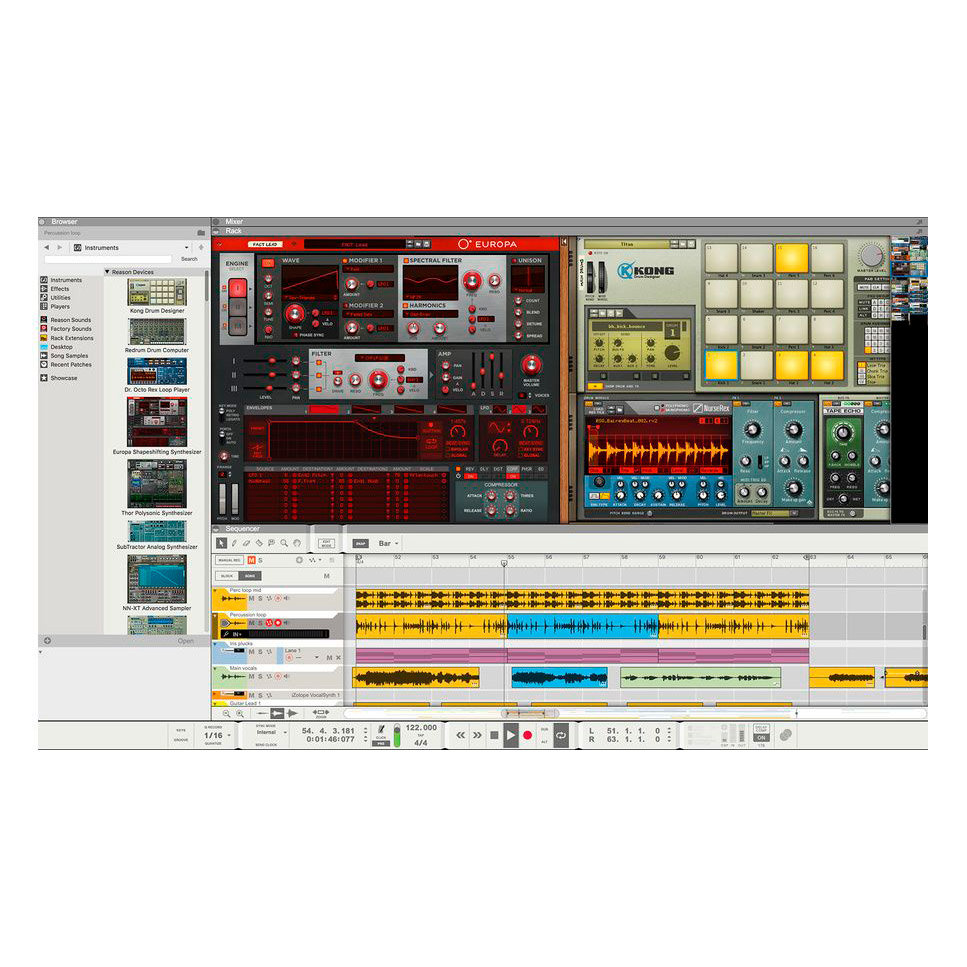The width and height of the screenshot is (967, 967).
Task: Open Song Samples in Browser sidebar
Action: (64, 355)
